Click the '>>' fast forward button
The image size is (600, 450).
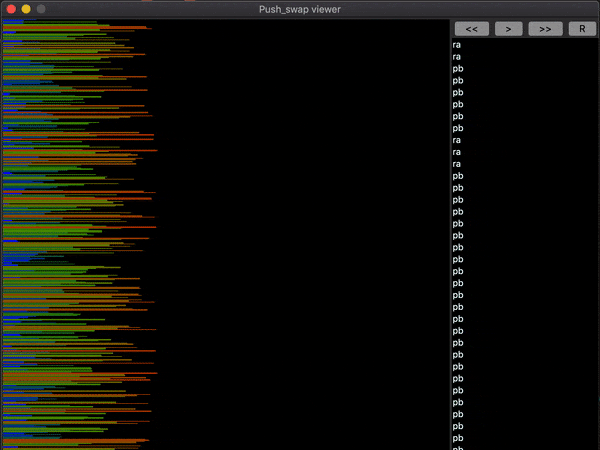(545, 29)
